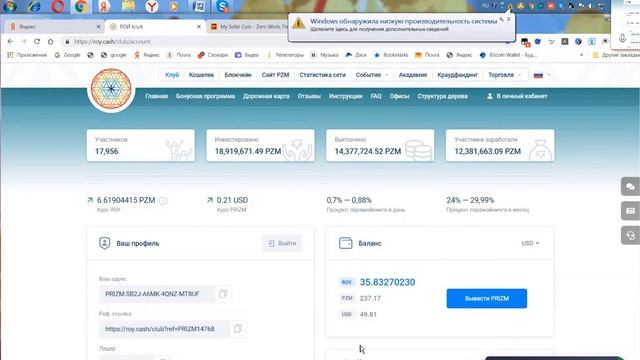This screenshot has width=640, height=360.
Task: Open the Отзывы page
Action: point(309,96)
